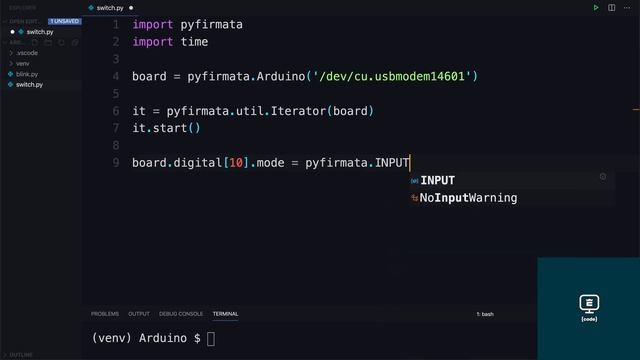The width and height of the screenshot is (640, 360).
Task: Collapse the Open Editors section
Action: tap(23, 21)
